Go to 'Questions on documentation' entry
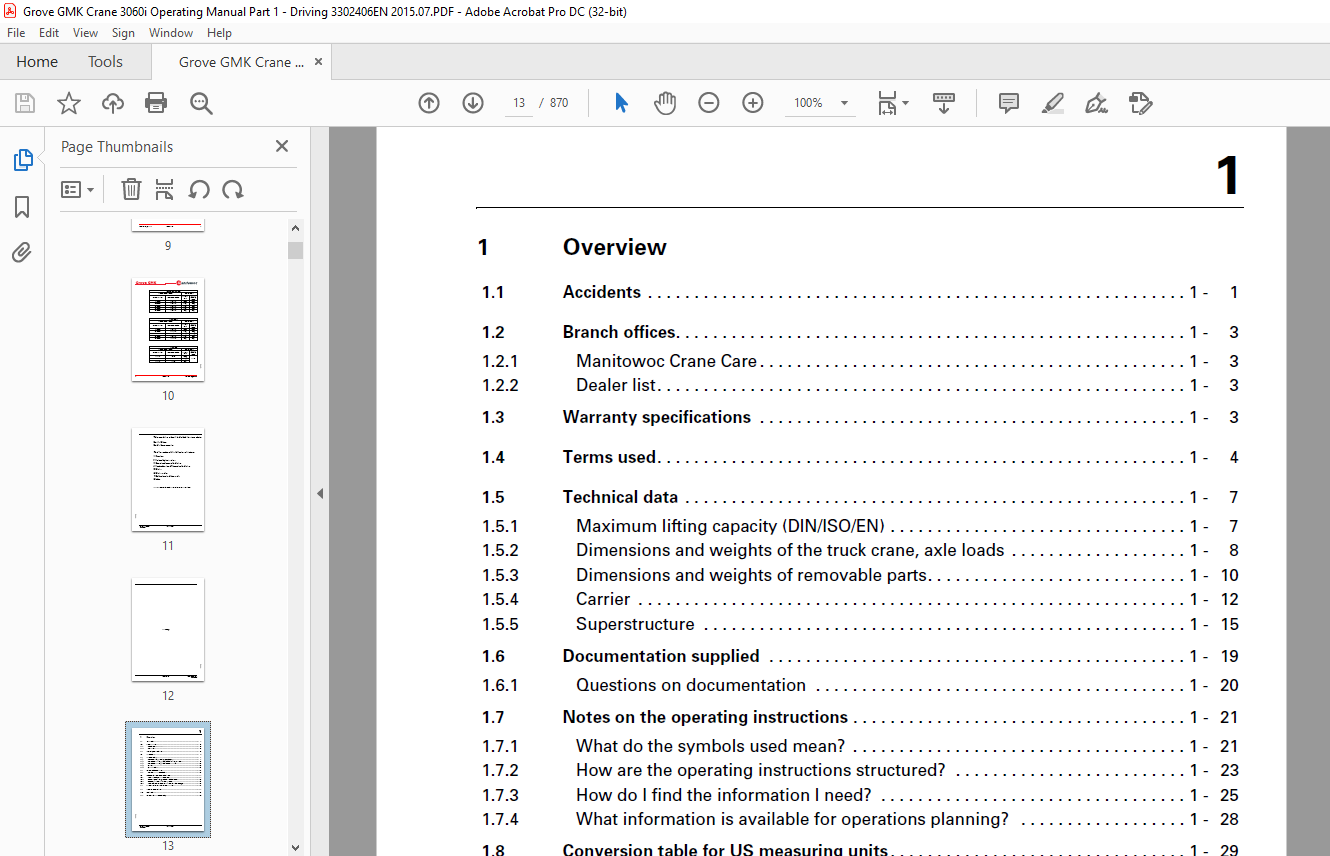The height and width of the screenshot is (856, 1330). 691,685
